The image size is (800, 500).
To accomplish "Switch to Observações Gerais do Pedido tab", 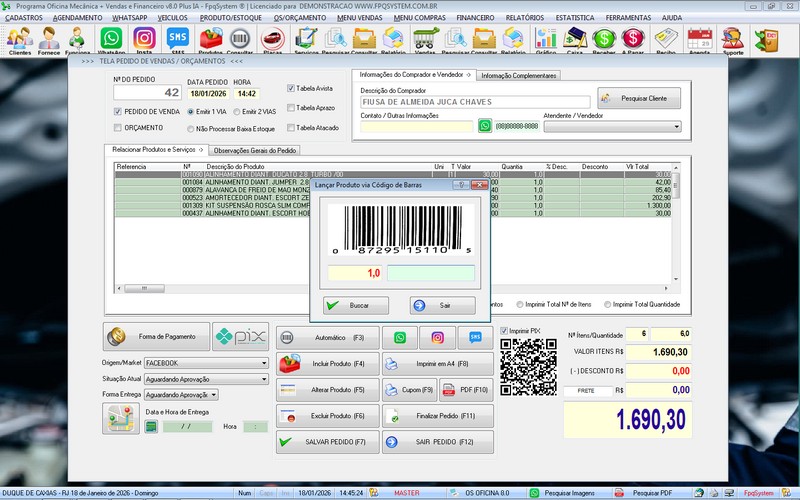I will (255, 150).
